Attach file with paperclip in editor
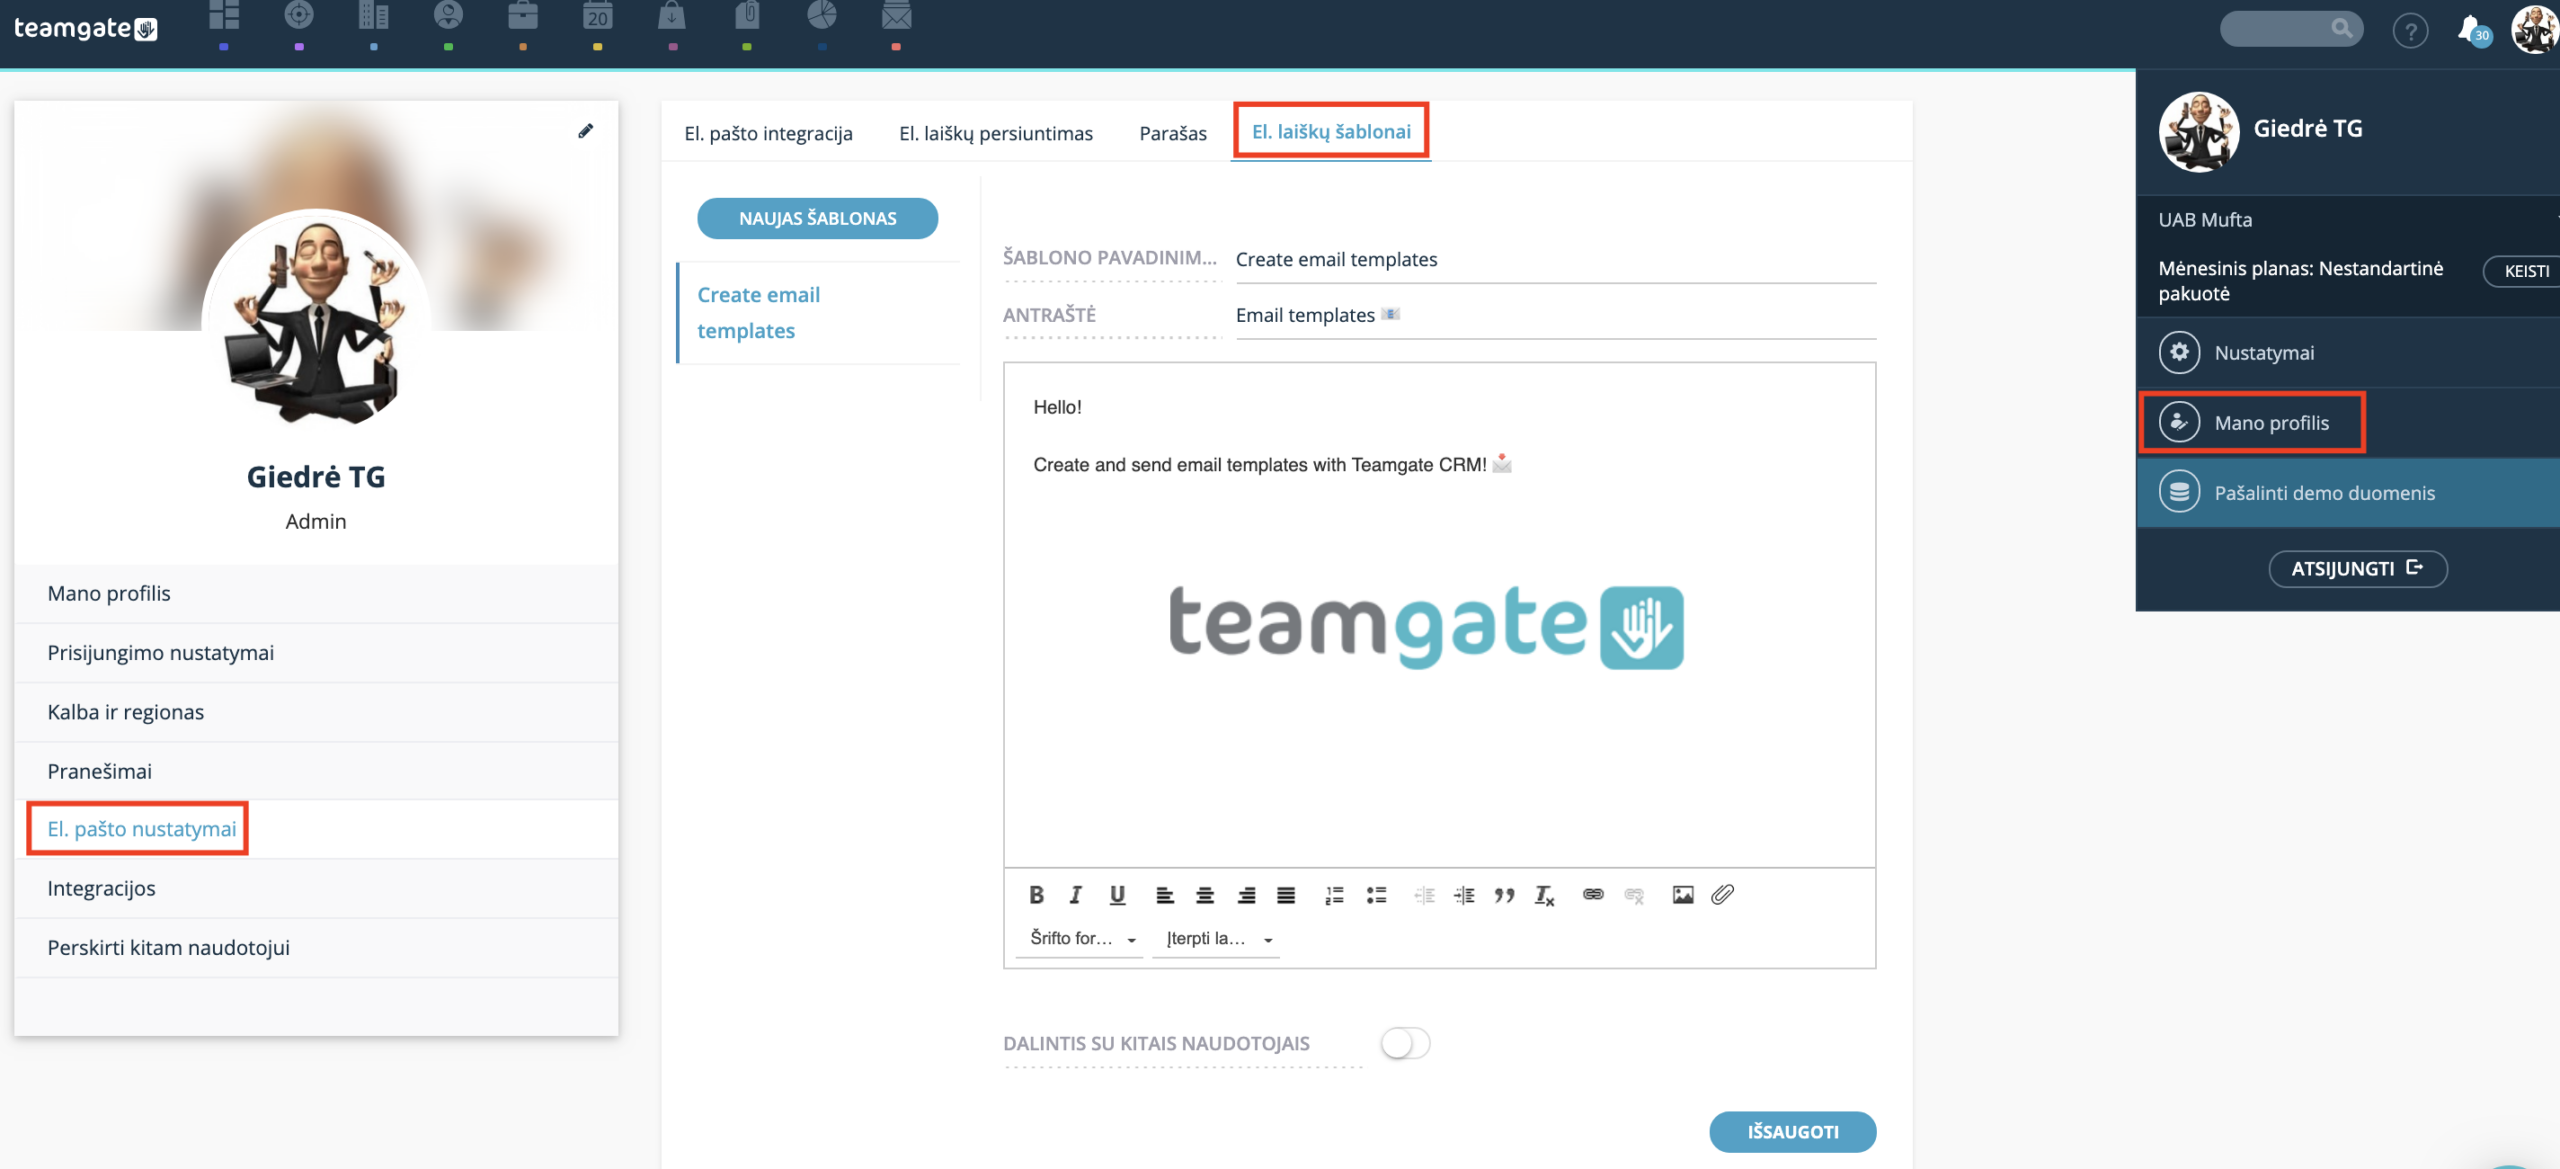Viewport: 2560px width, 1169px height. tap(1722, 895)
